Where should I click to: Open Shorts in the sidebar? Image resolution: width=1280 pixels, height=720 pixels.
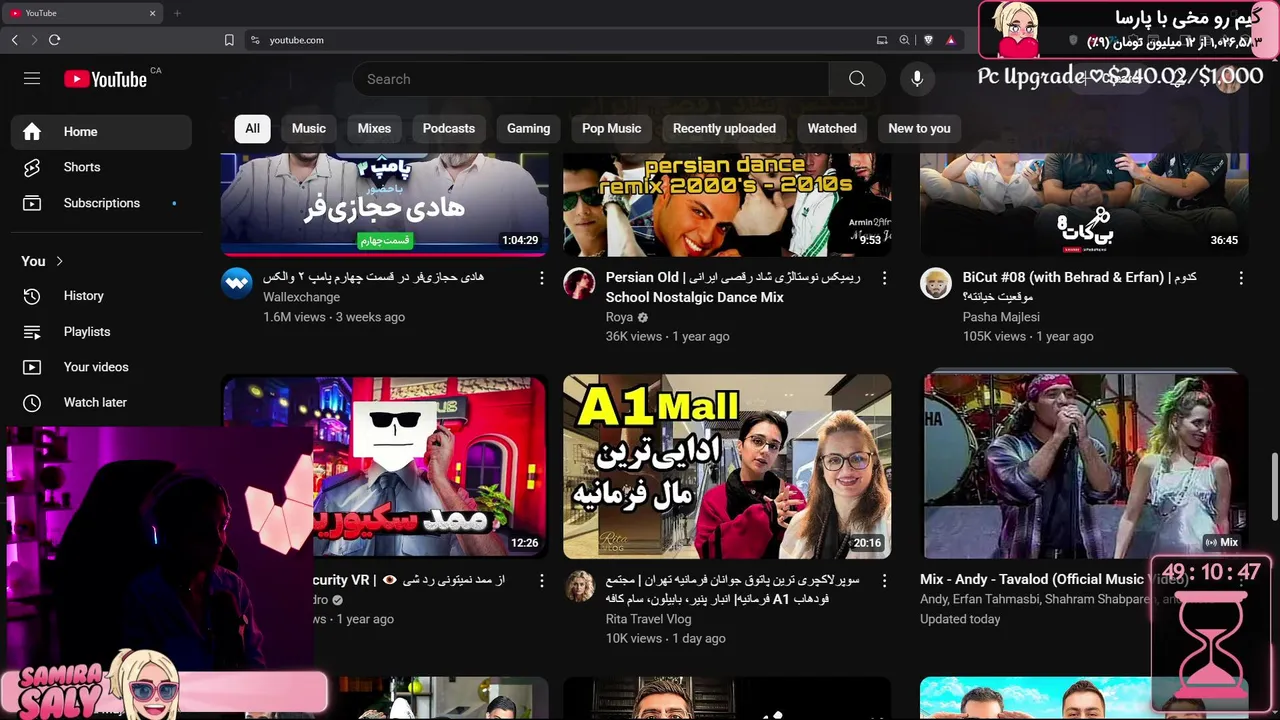tap(101, 167)
